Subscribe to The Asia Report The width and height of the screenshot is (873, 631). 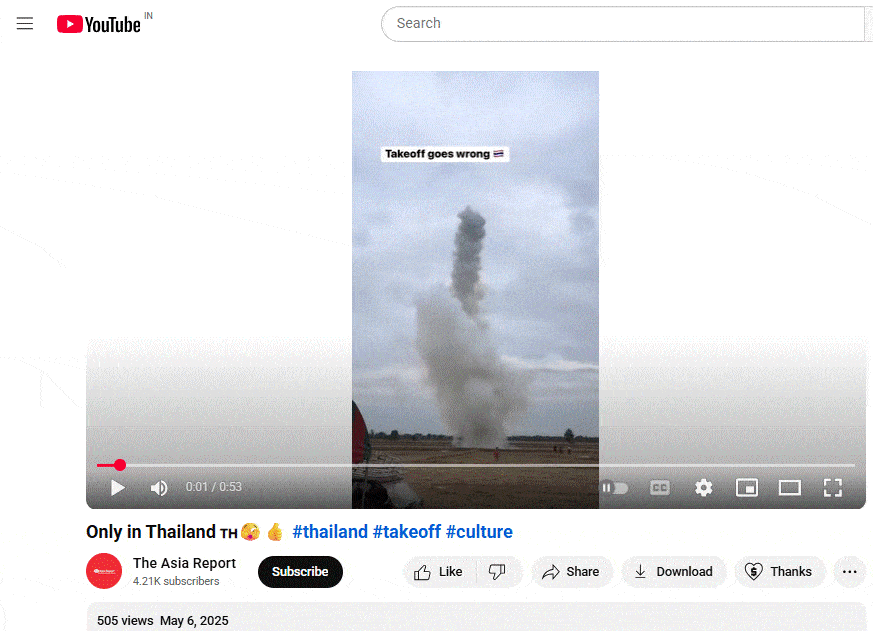point(300,572)
